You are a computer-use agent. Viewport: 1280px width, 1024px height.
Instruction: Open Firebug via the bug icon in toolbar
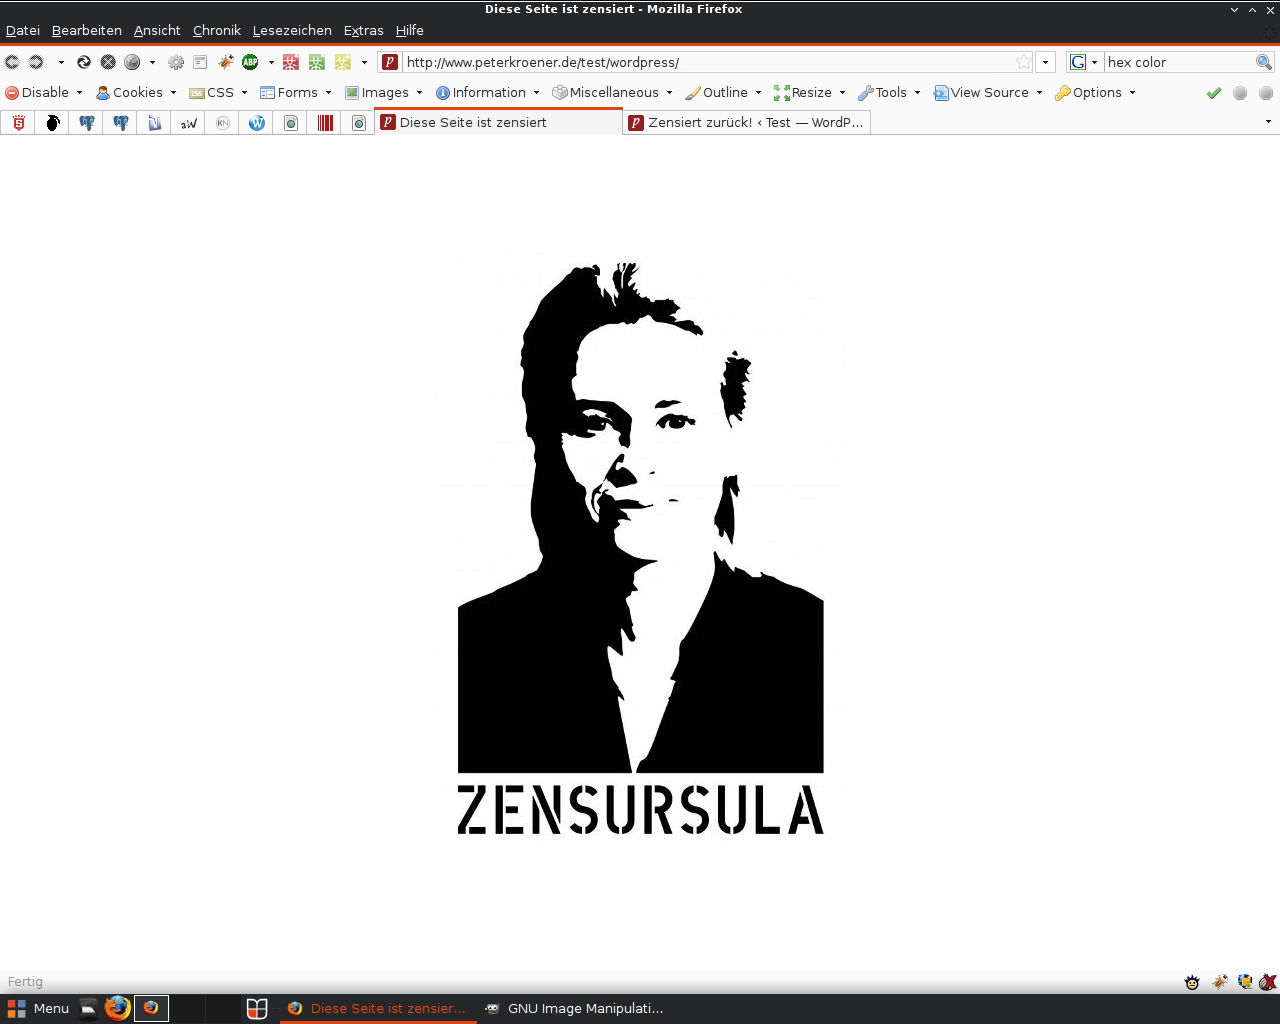coord(226,62)
